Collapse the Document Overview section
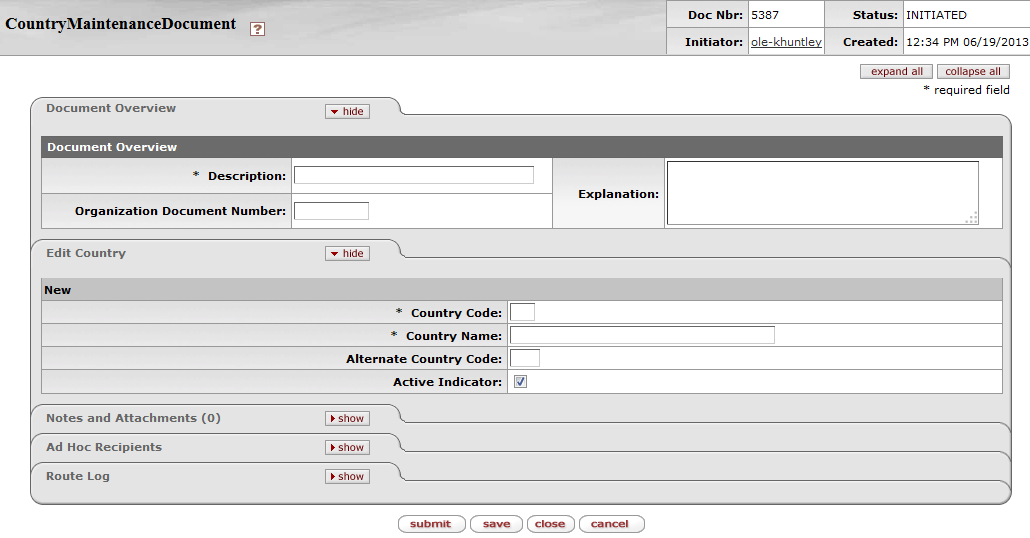The width and height of the screenshot is (1030, 538). 347,112
